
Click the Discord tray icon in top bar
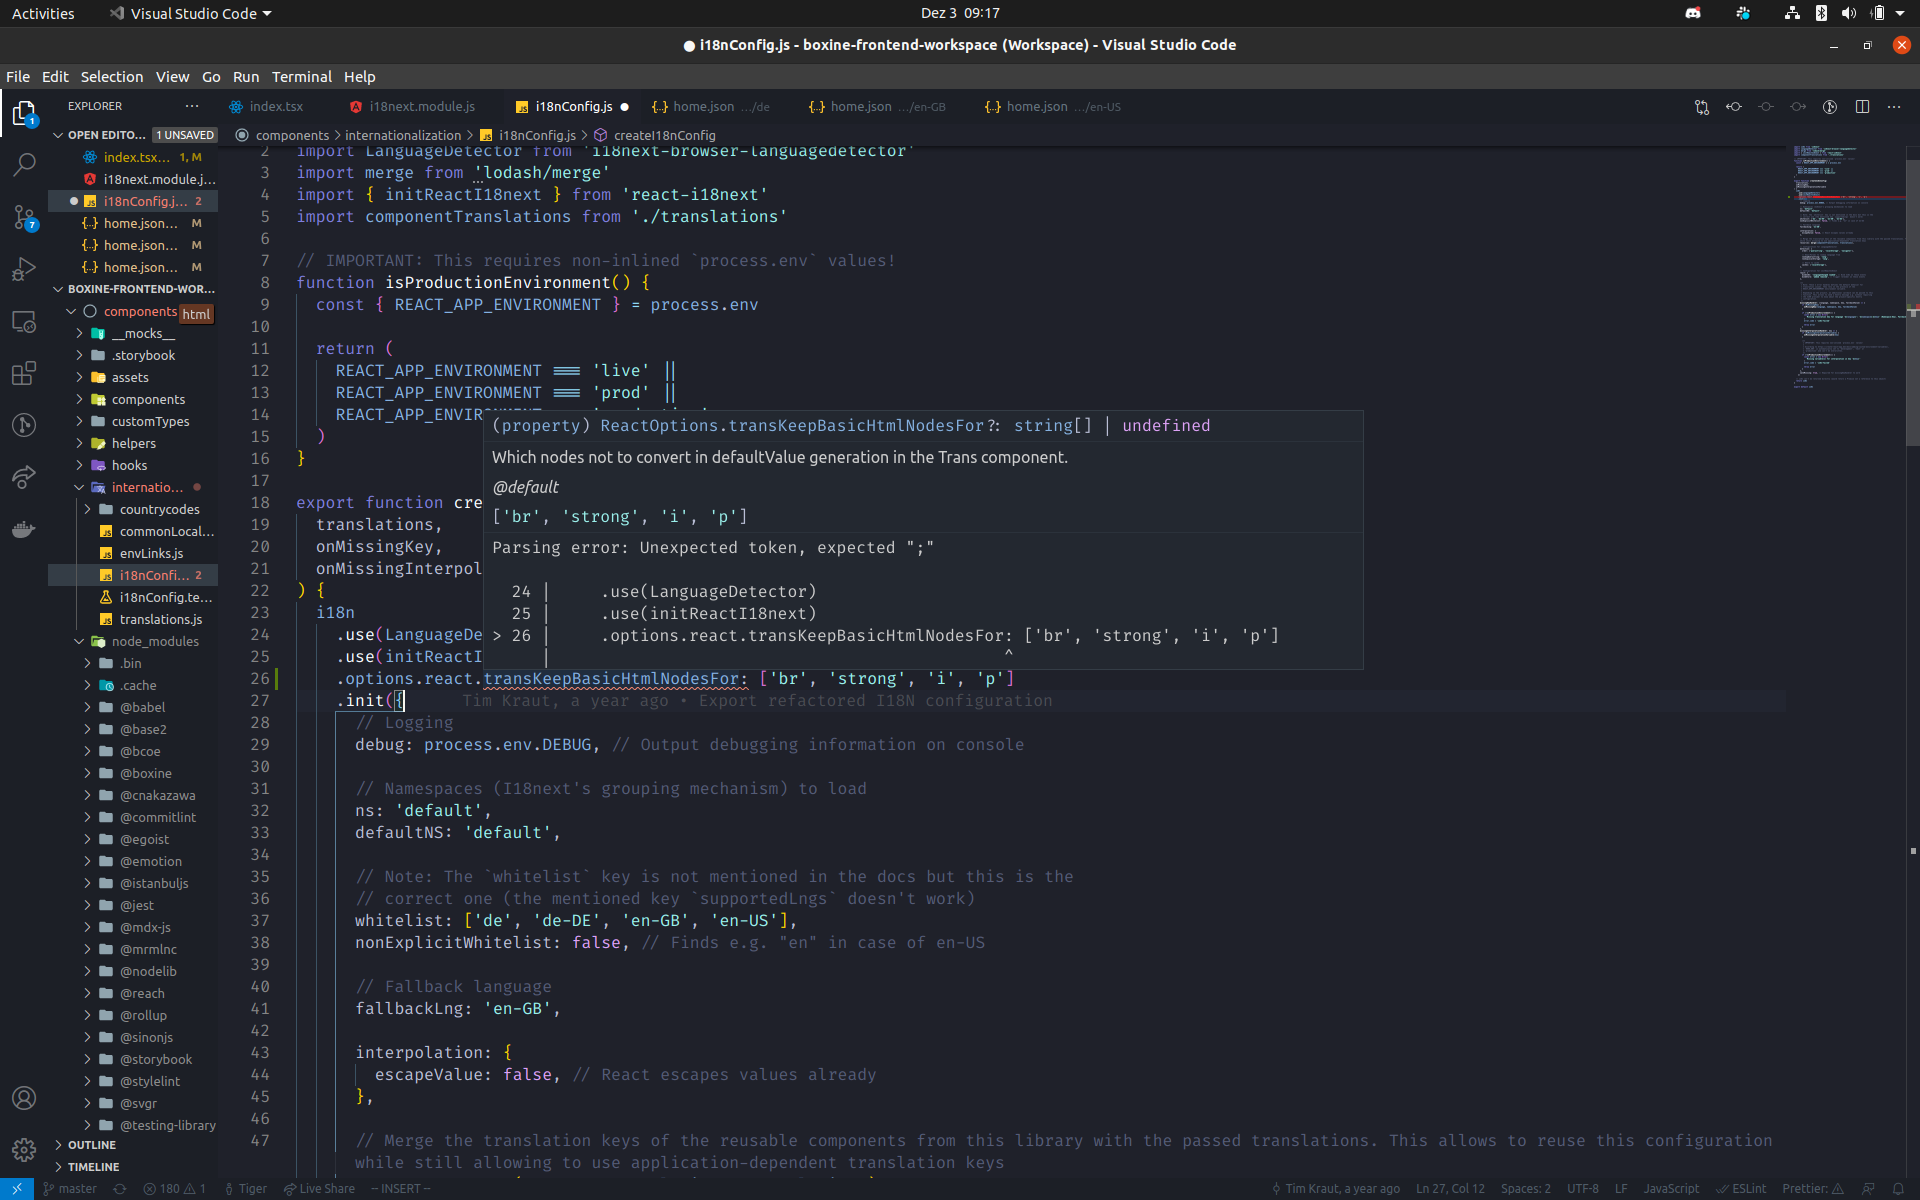1693,13
